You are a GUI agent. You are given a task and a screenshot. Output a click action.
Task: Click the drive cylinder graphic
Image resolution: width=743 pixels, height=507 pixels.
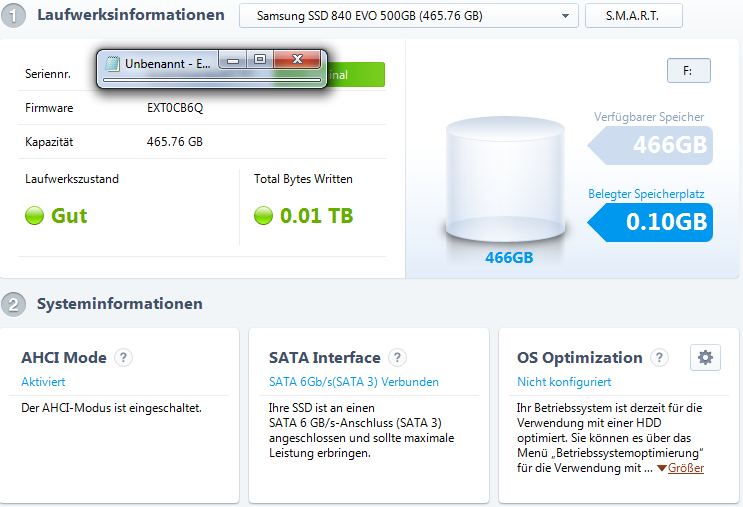point(505,180)
